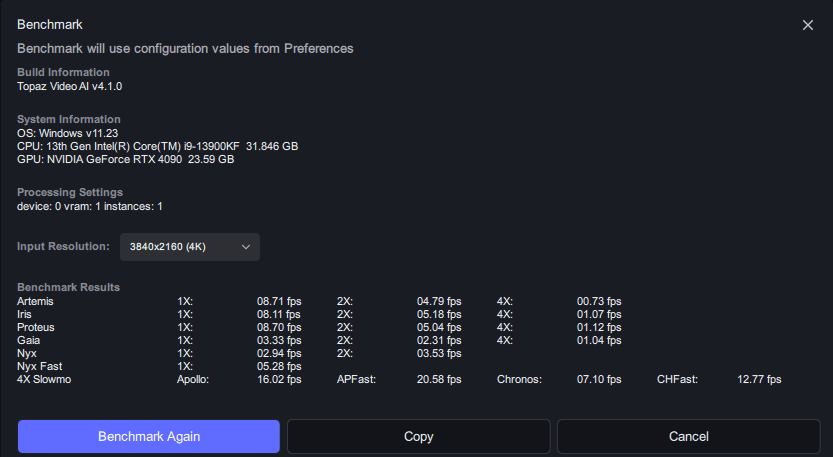Screen dimensions: 833x457
Task: Click the Benchmark Again button
Action: click(149, 436)
